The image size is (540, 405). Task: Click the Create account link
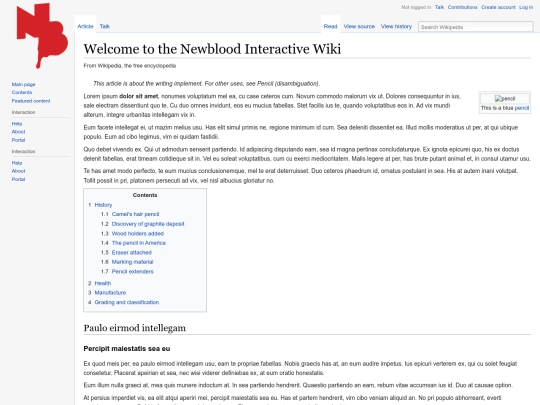point(498,7)
